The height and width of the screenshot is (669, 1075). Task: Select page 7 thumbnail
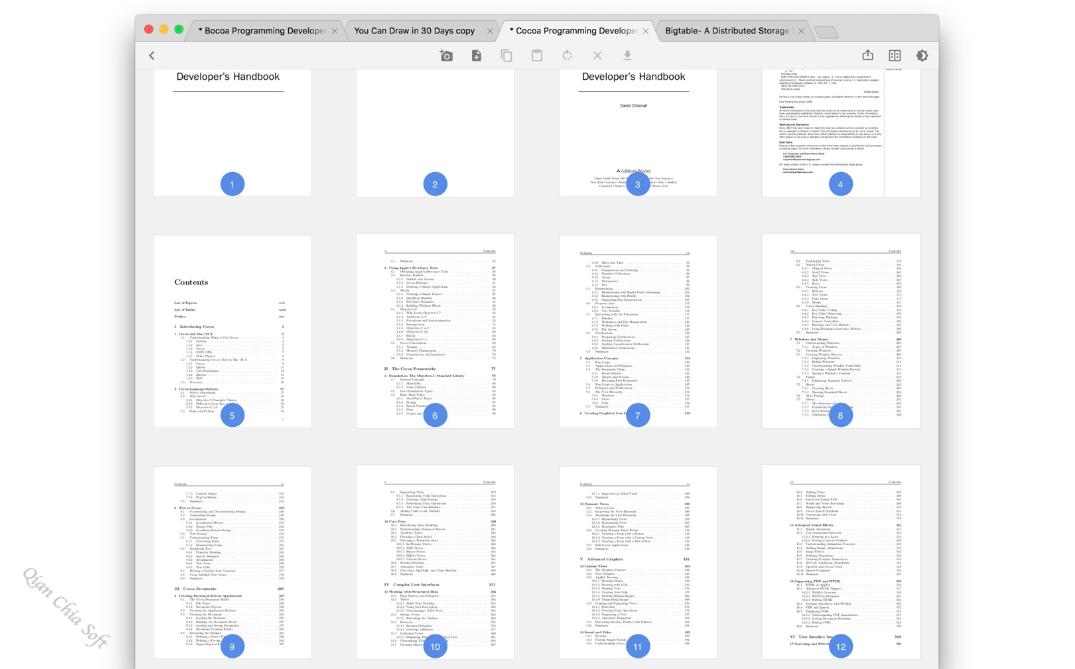pos(638,332)
